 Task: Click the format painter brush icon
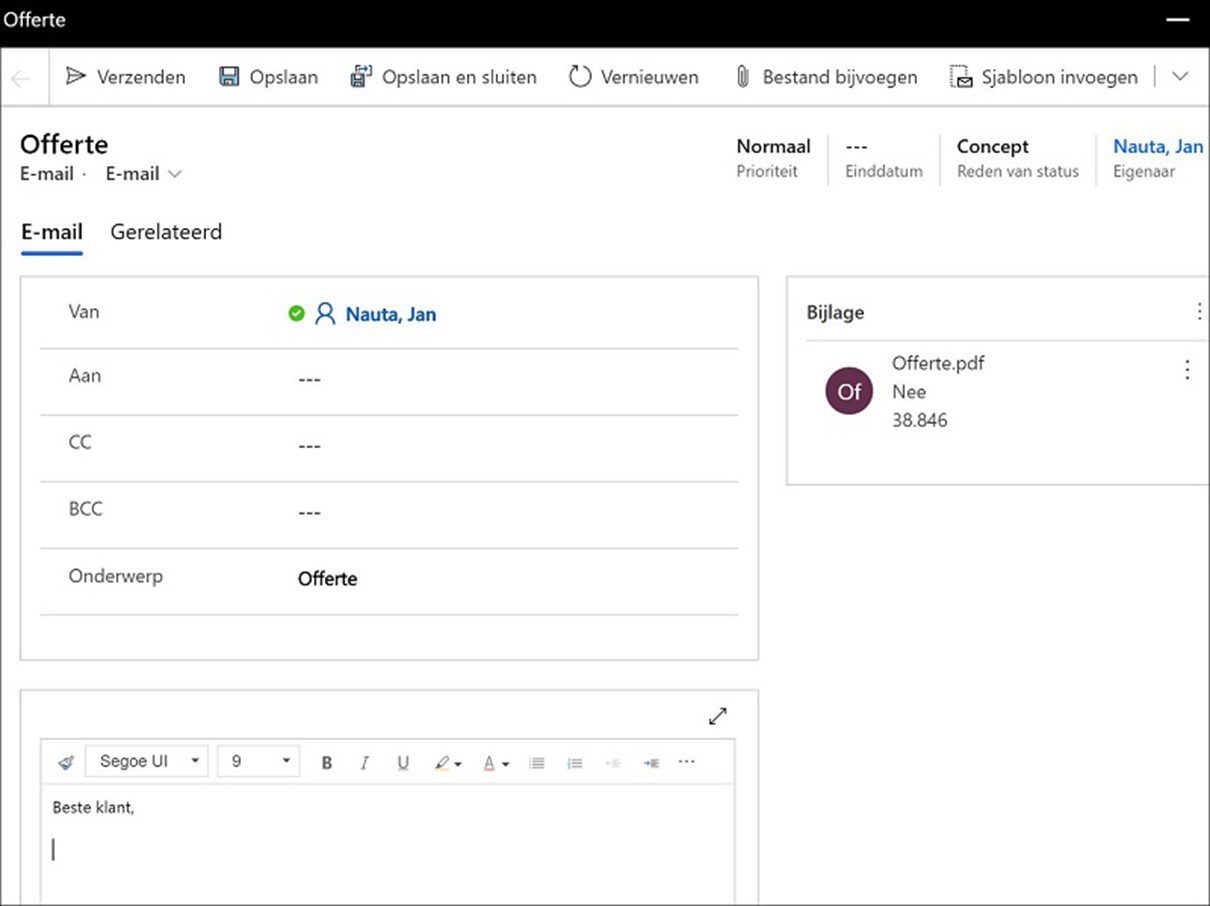[66, 762]
